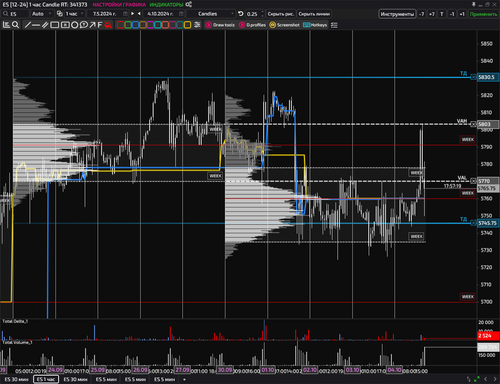This screenshot has height=384, width=500.
Task: Click left arrow before end date
Action: [x=139, y=14]
